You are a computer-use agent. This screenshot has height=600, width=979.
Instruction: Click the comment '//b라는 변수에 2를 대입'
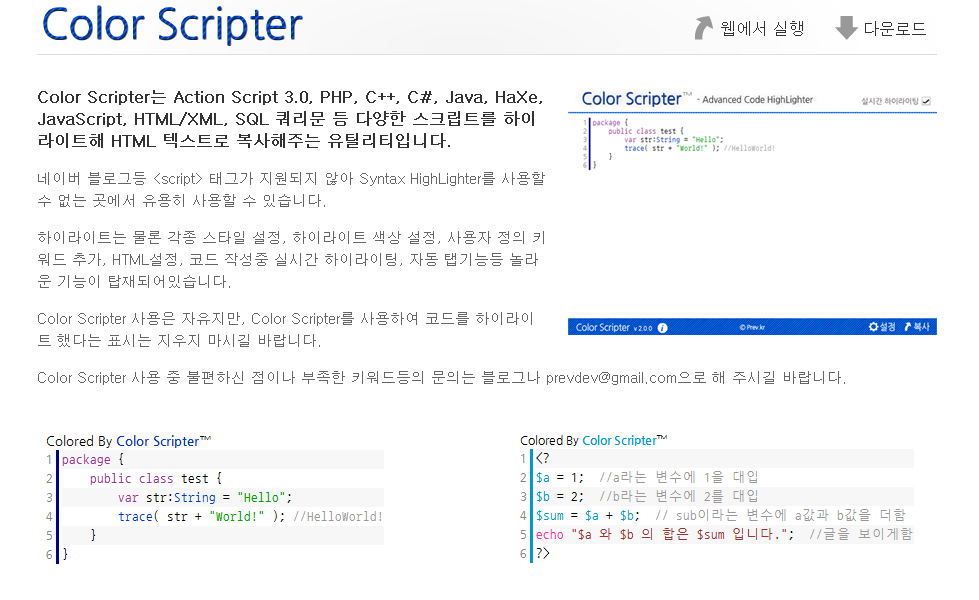[679, 496]
